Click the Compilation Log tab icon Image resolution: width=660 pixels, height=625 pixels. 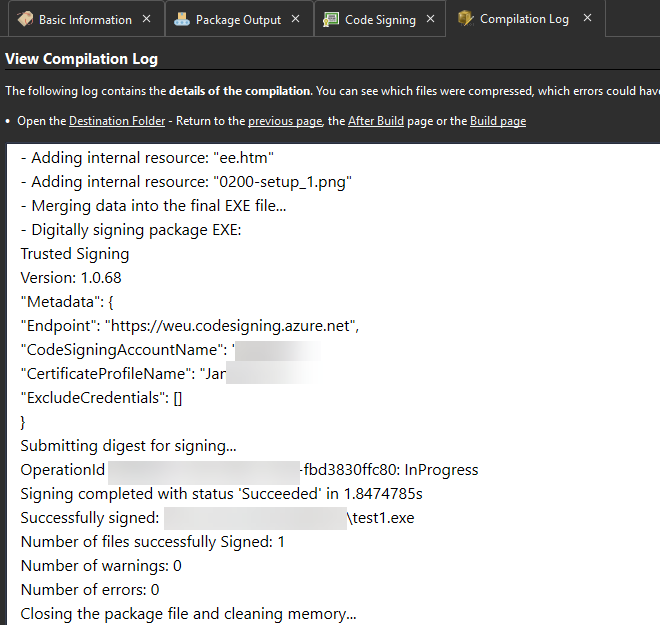465,19
